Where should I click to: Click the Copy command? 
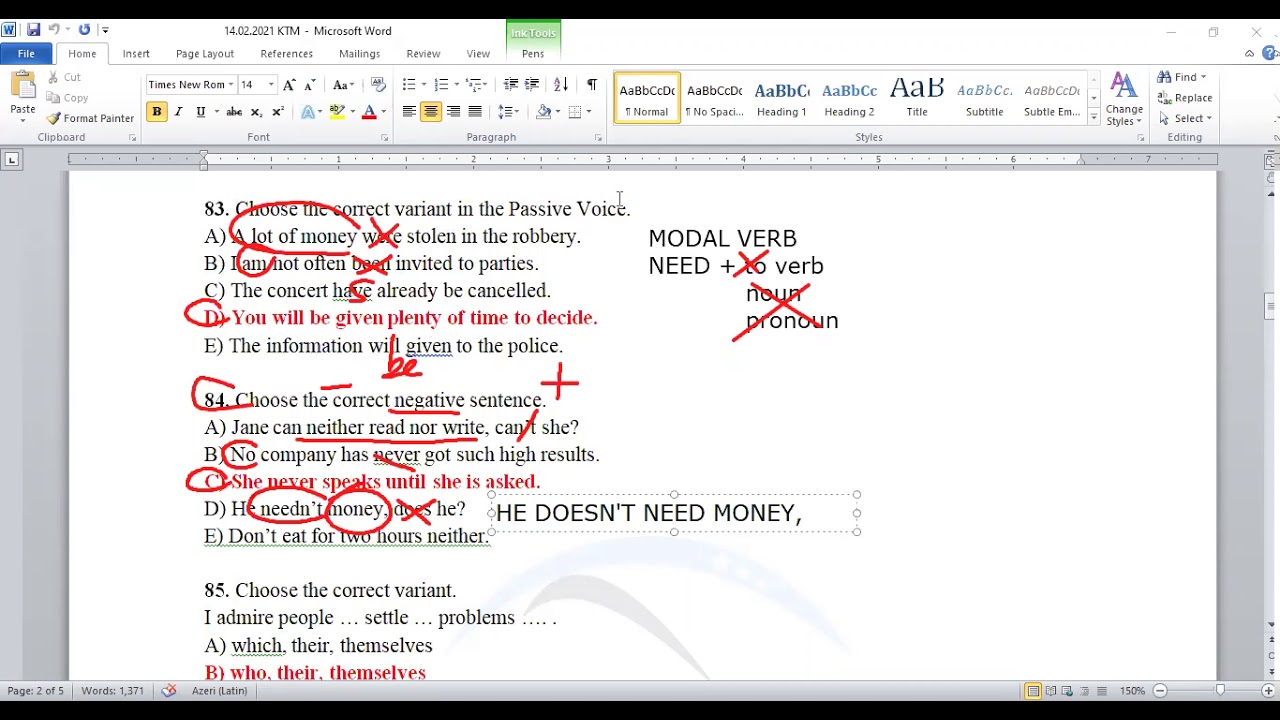[x=67, y=98]
